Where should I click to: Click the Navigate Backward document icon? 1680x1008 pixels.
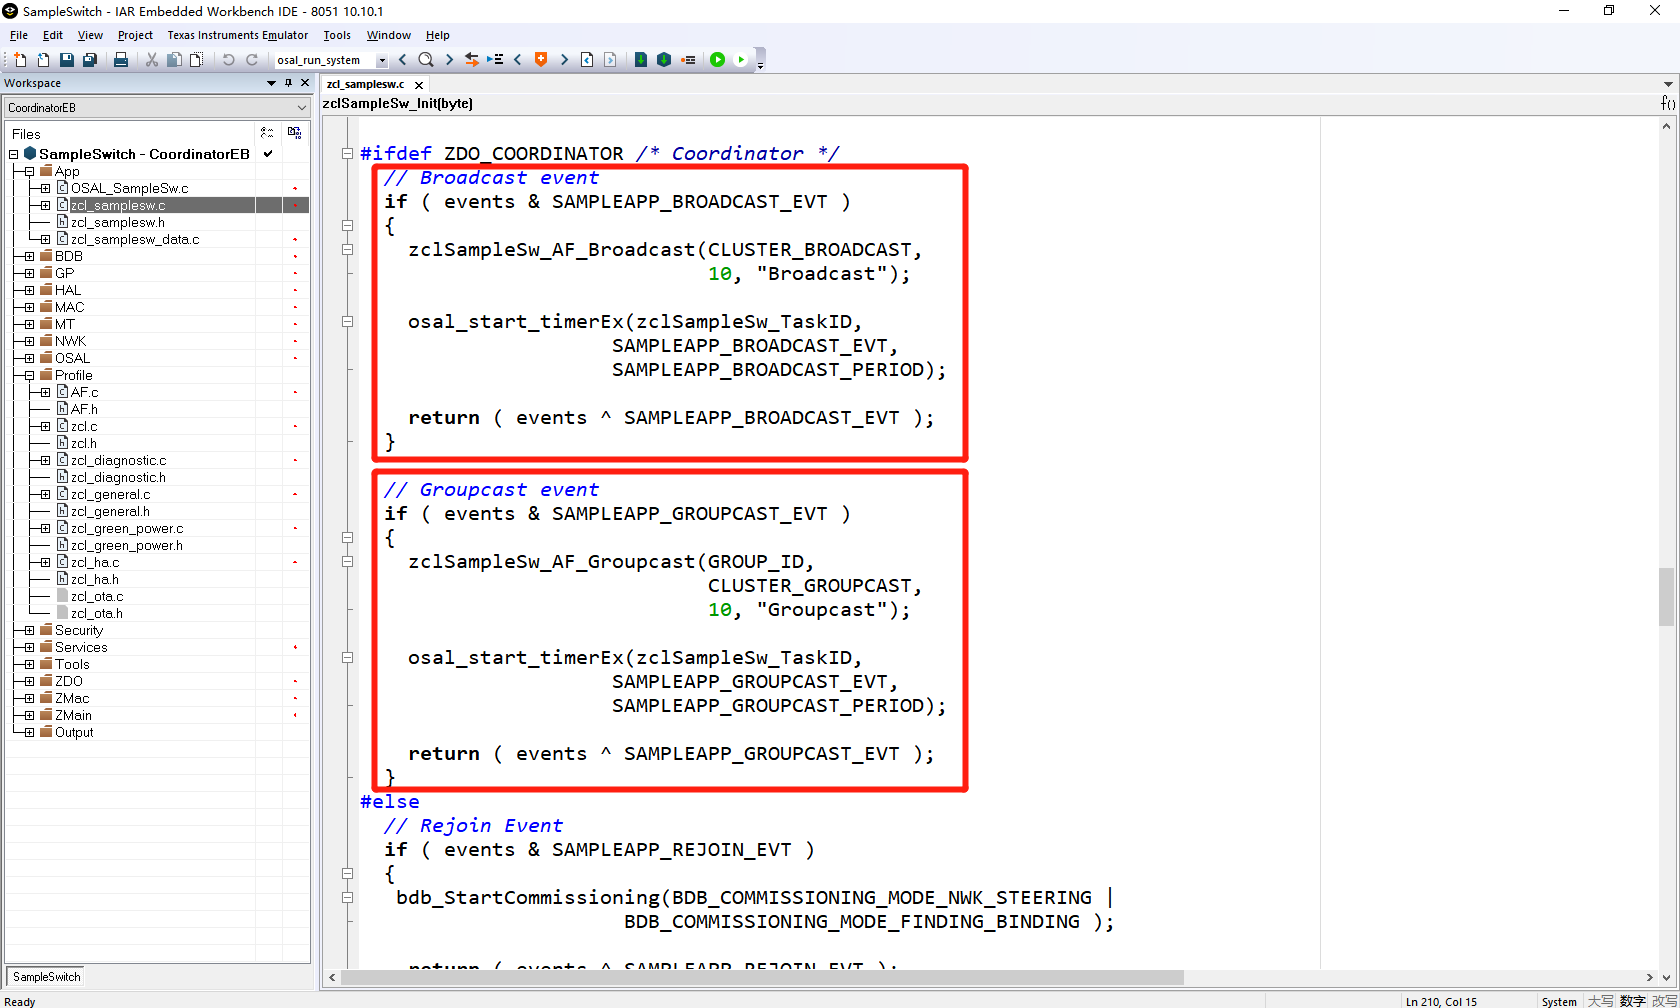[587, 60]
